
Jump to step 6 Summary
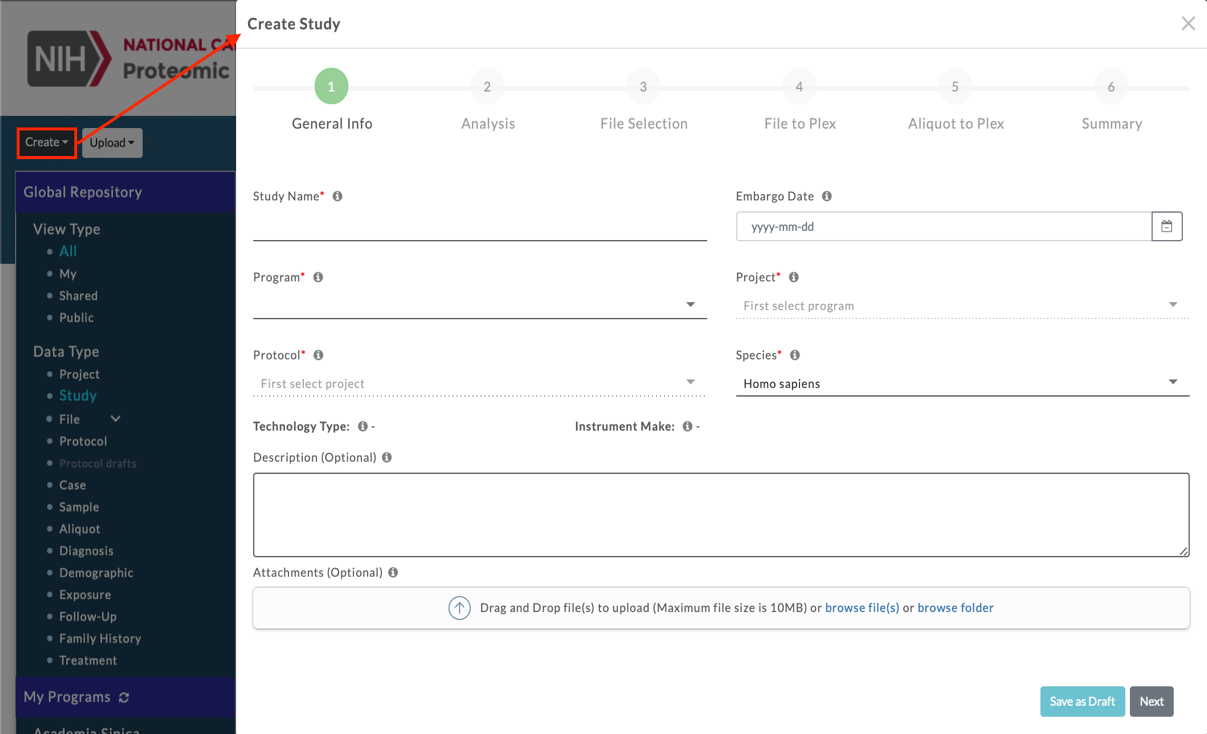1110,87
